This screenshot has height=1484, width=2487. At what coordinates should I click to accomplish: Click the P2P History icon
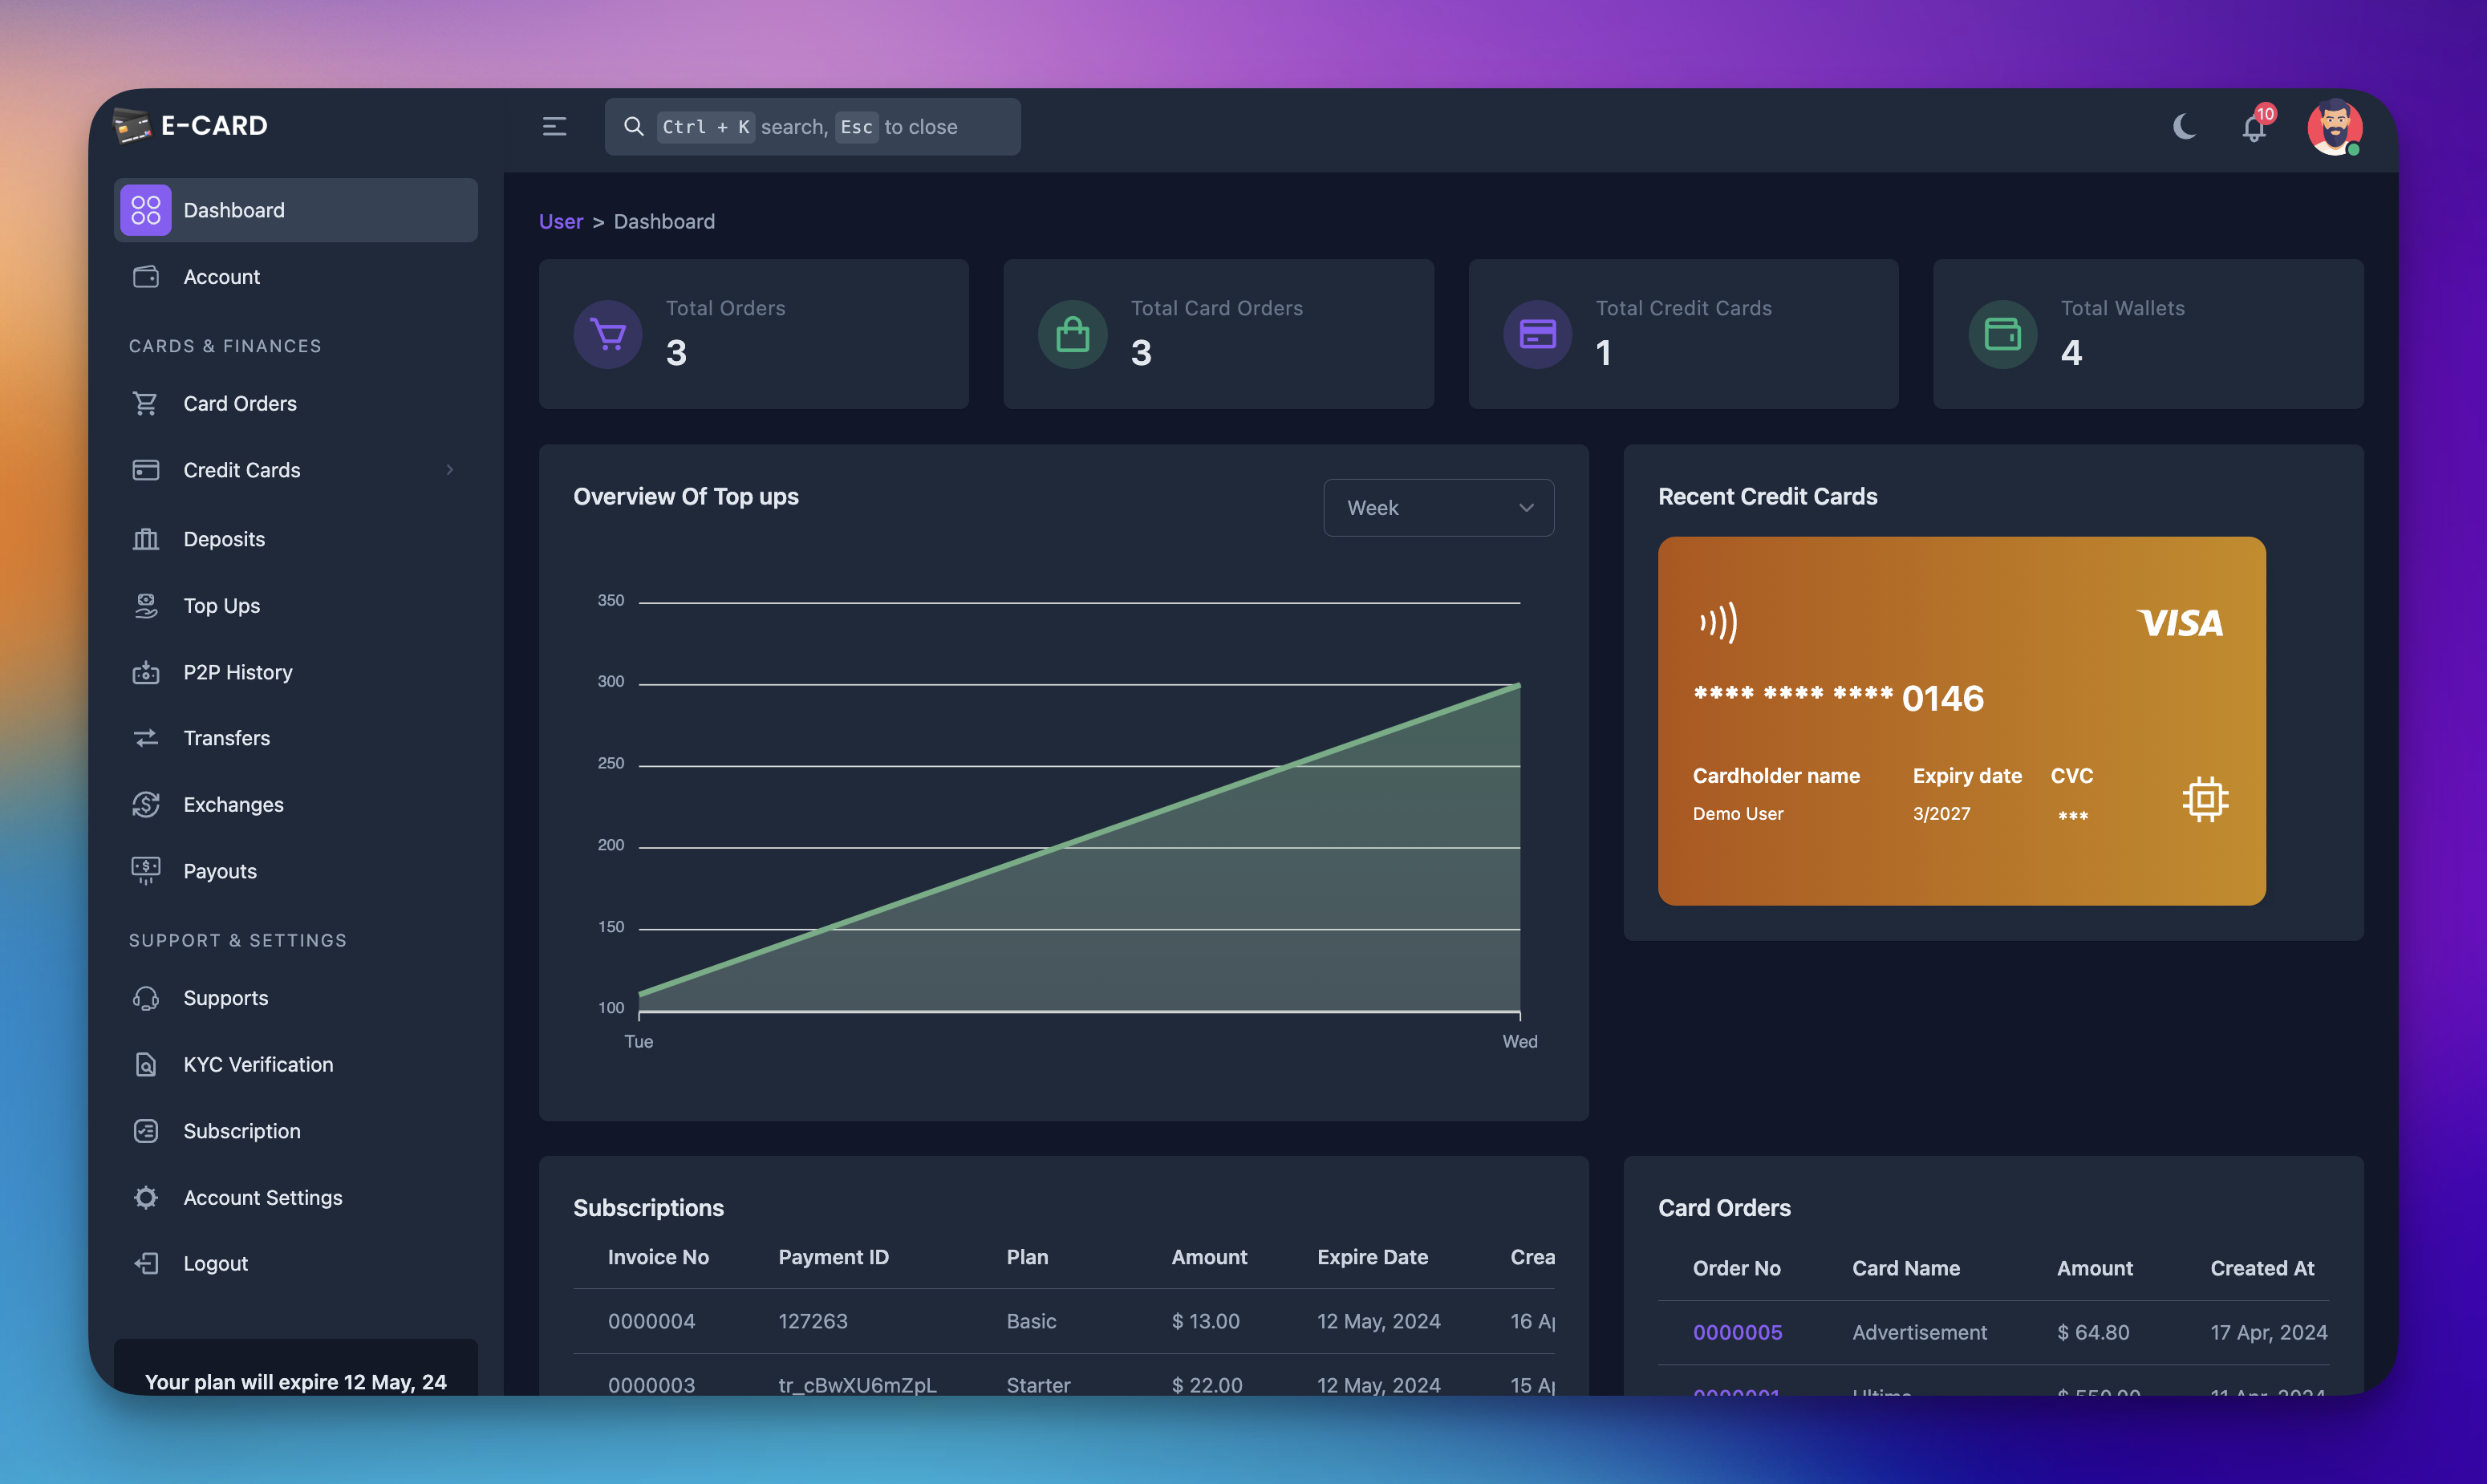(x=146, y=672)
